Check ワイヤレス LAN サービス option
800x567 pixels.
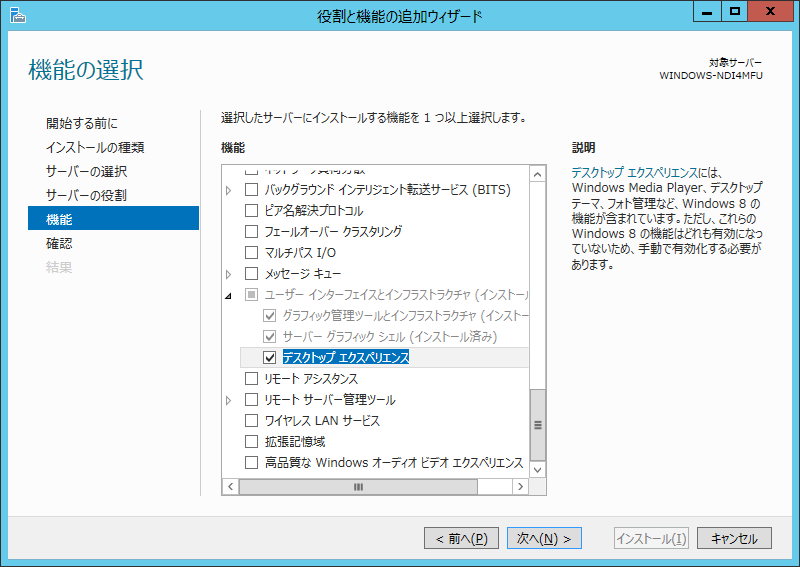point(252,421)
